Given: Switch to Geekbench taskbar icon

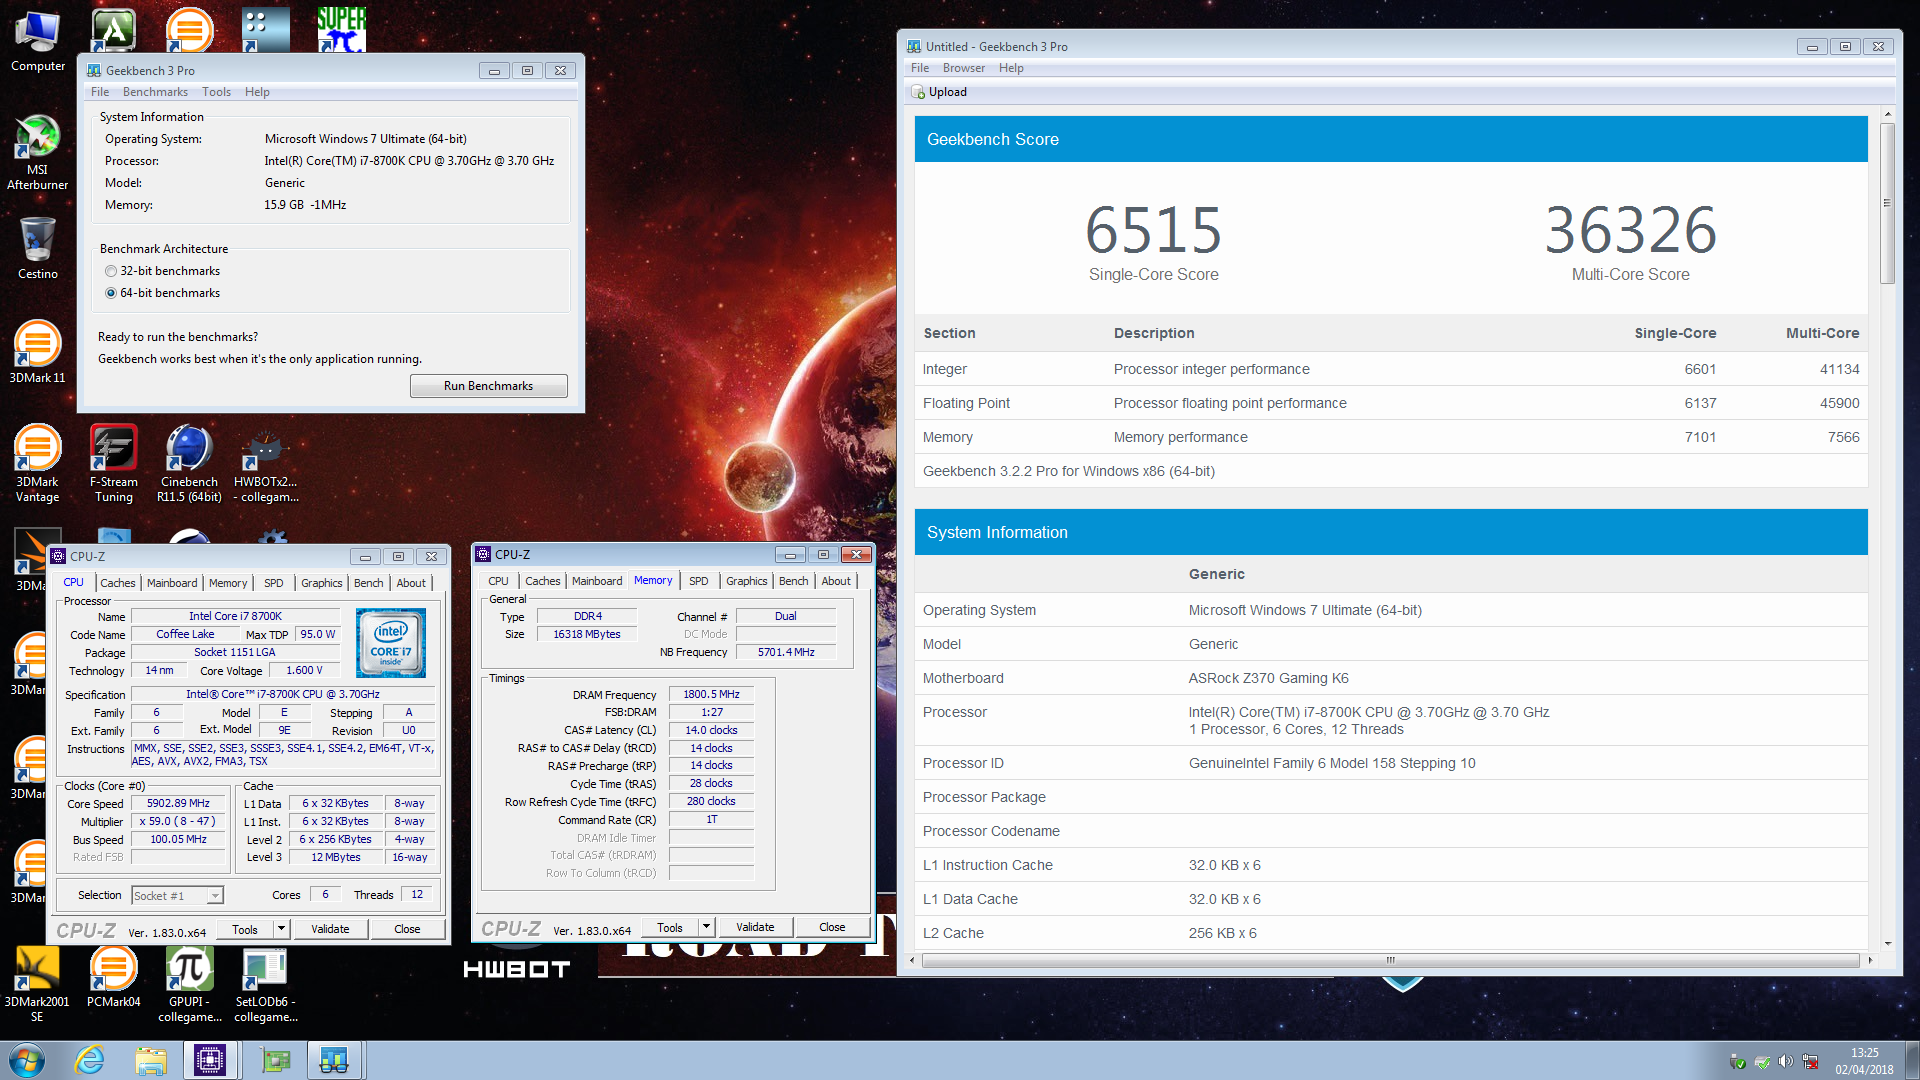Looking at the screenshot, I should [334, 1060].
